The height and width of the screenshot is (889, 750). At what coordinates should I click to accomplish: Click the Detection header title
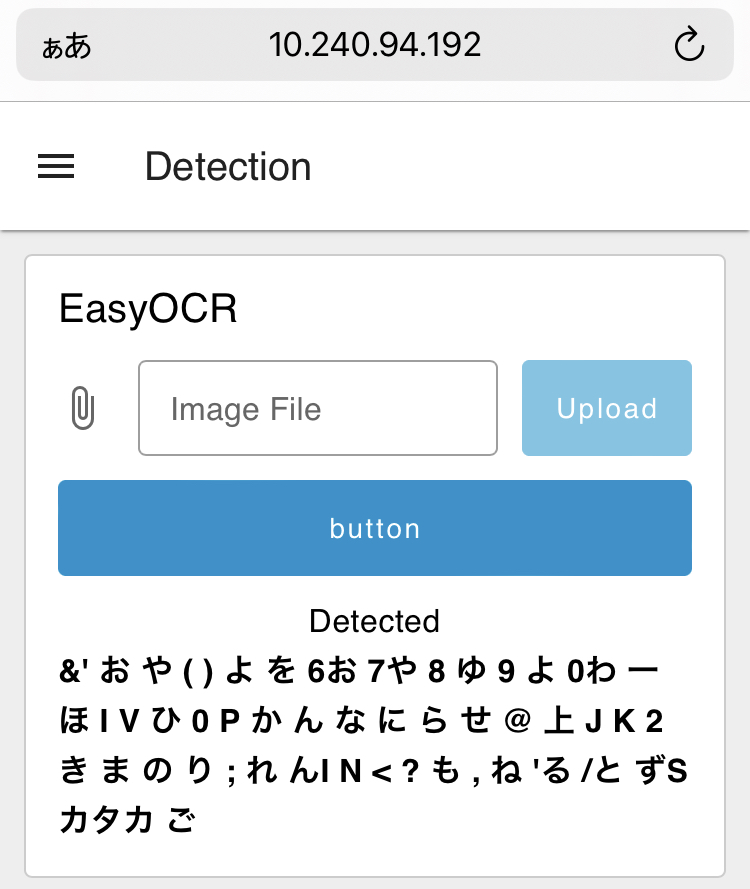click(x=228, y=166)
